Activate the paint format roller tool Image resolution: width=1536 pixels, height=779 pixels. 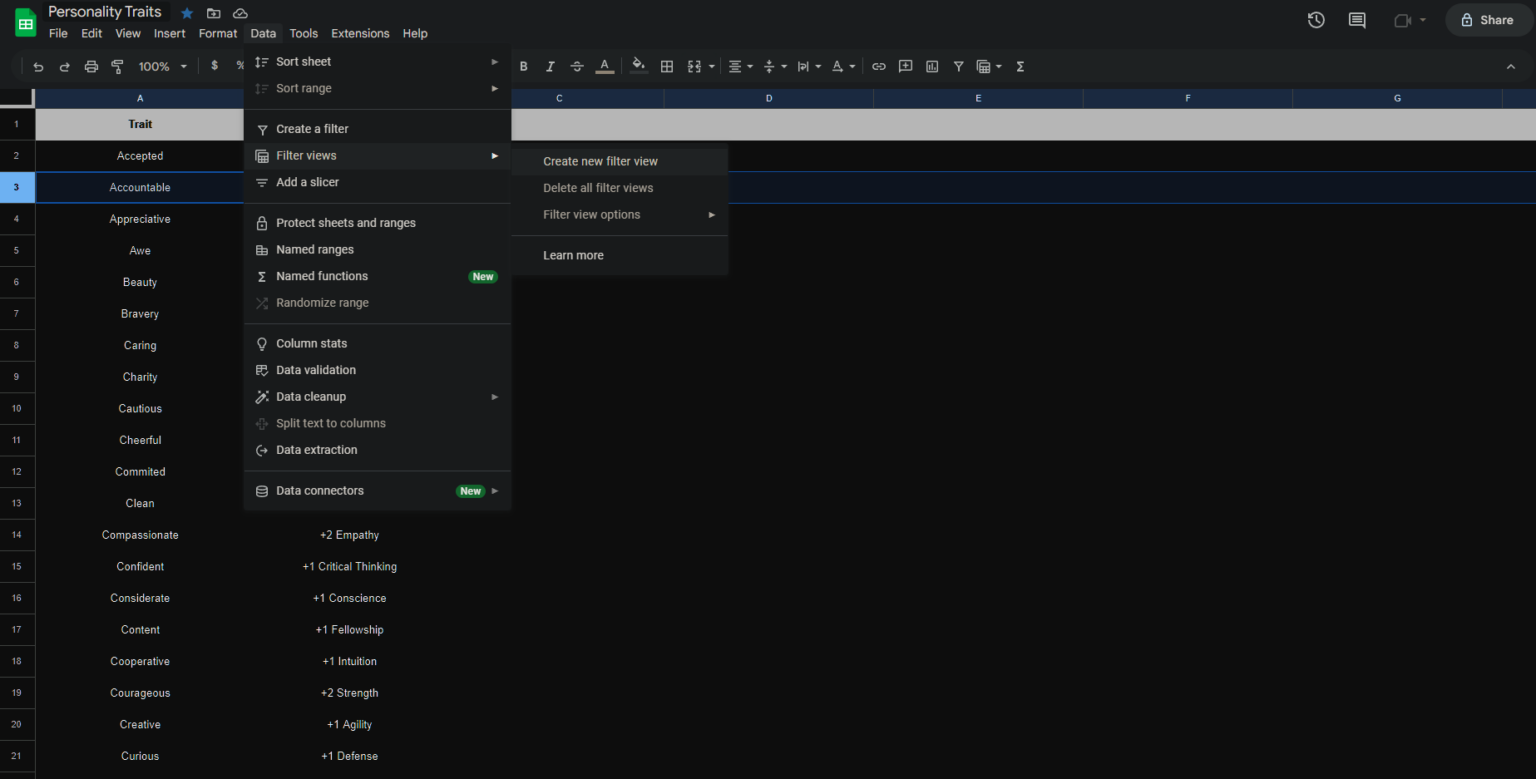pos(117,67)
